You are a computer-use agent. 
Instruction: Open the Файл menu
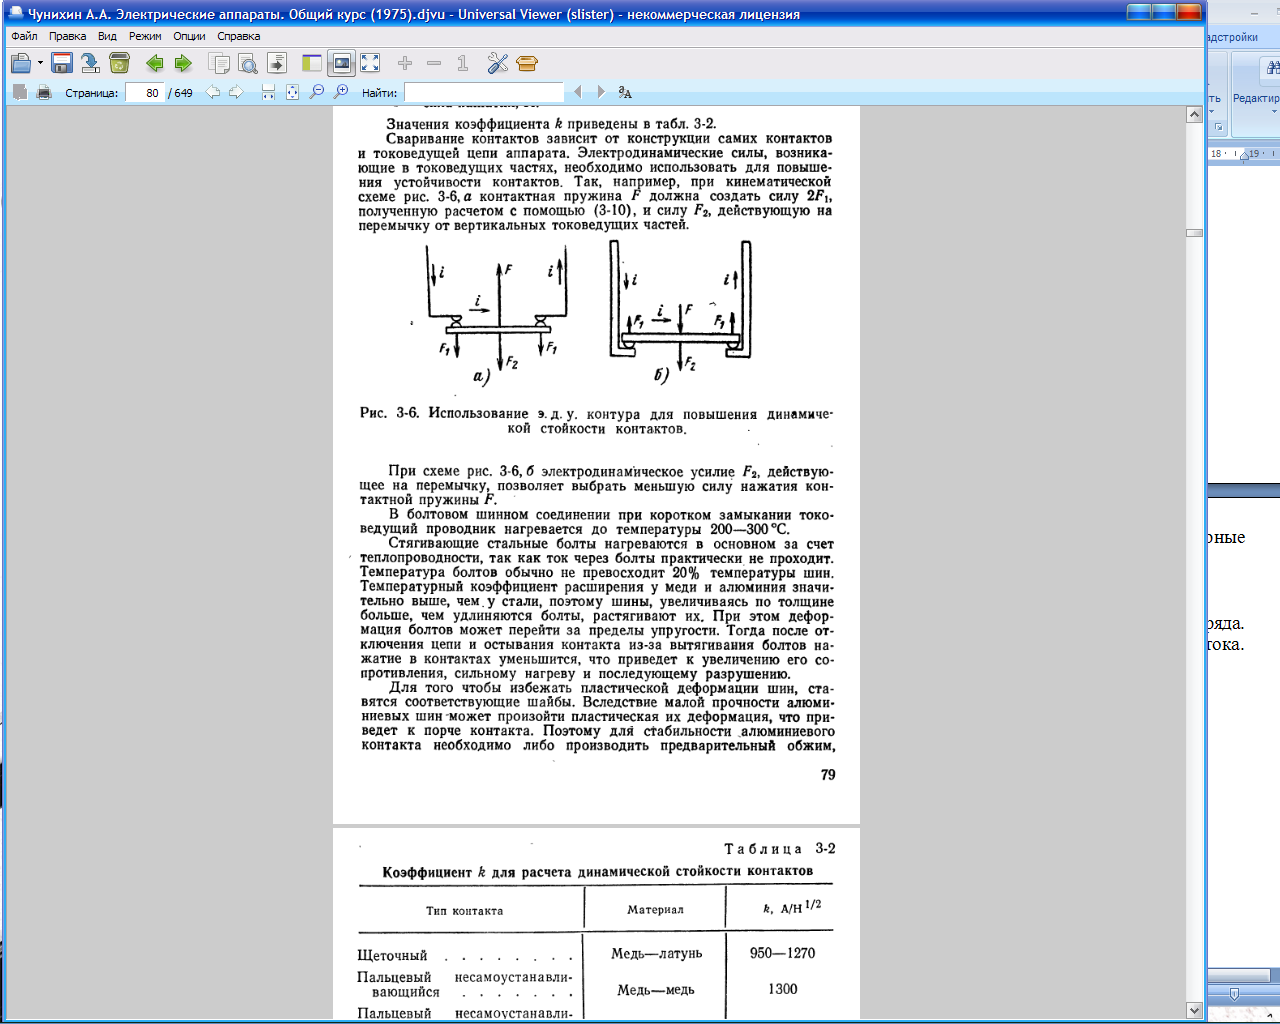tap(24, 36)
